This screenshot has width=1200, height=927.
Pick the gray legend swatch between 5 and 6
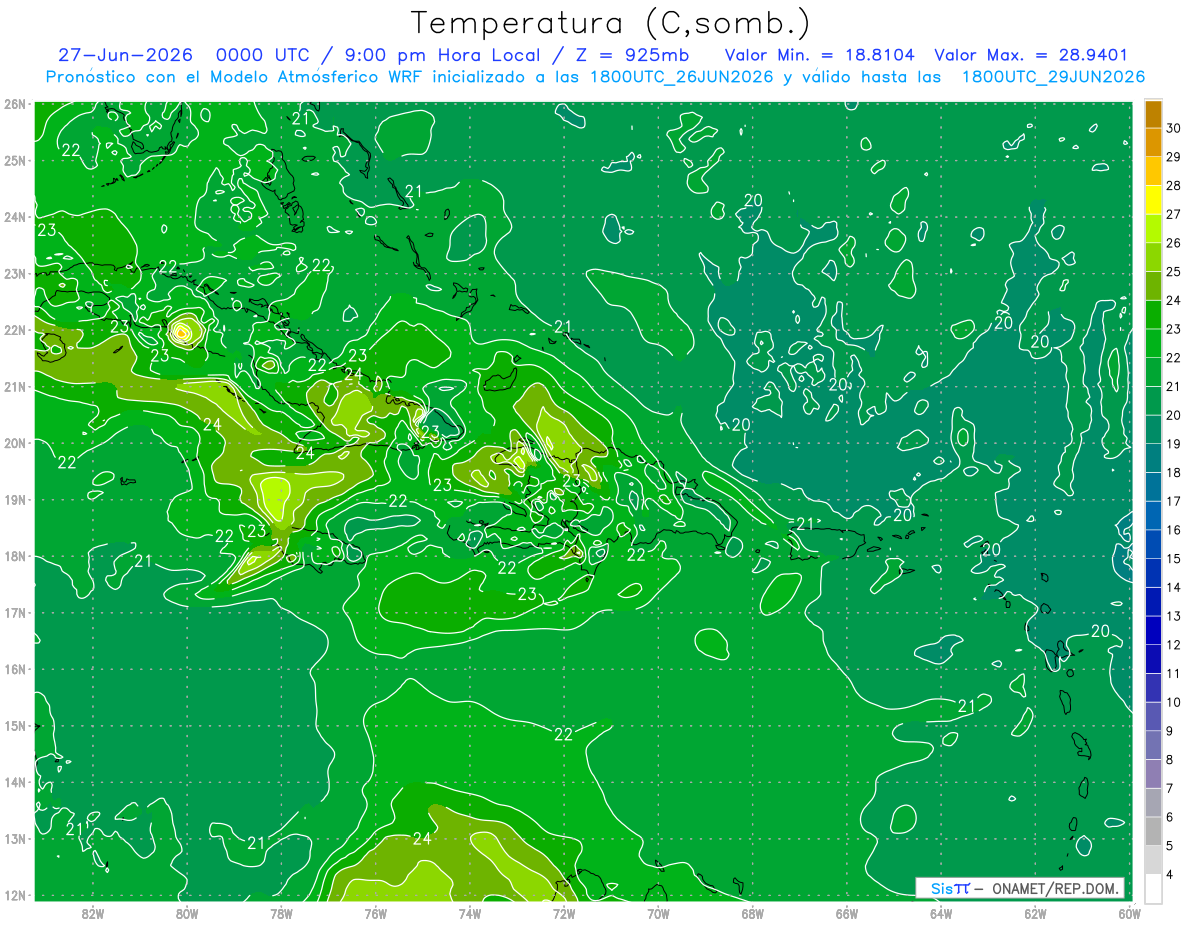tap(1153, 831)
